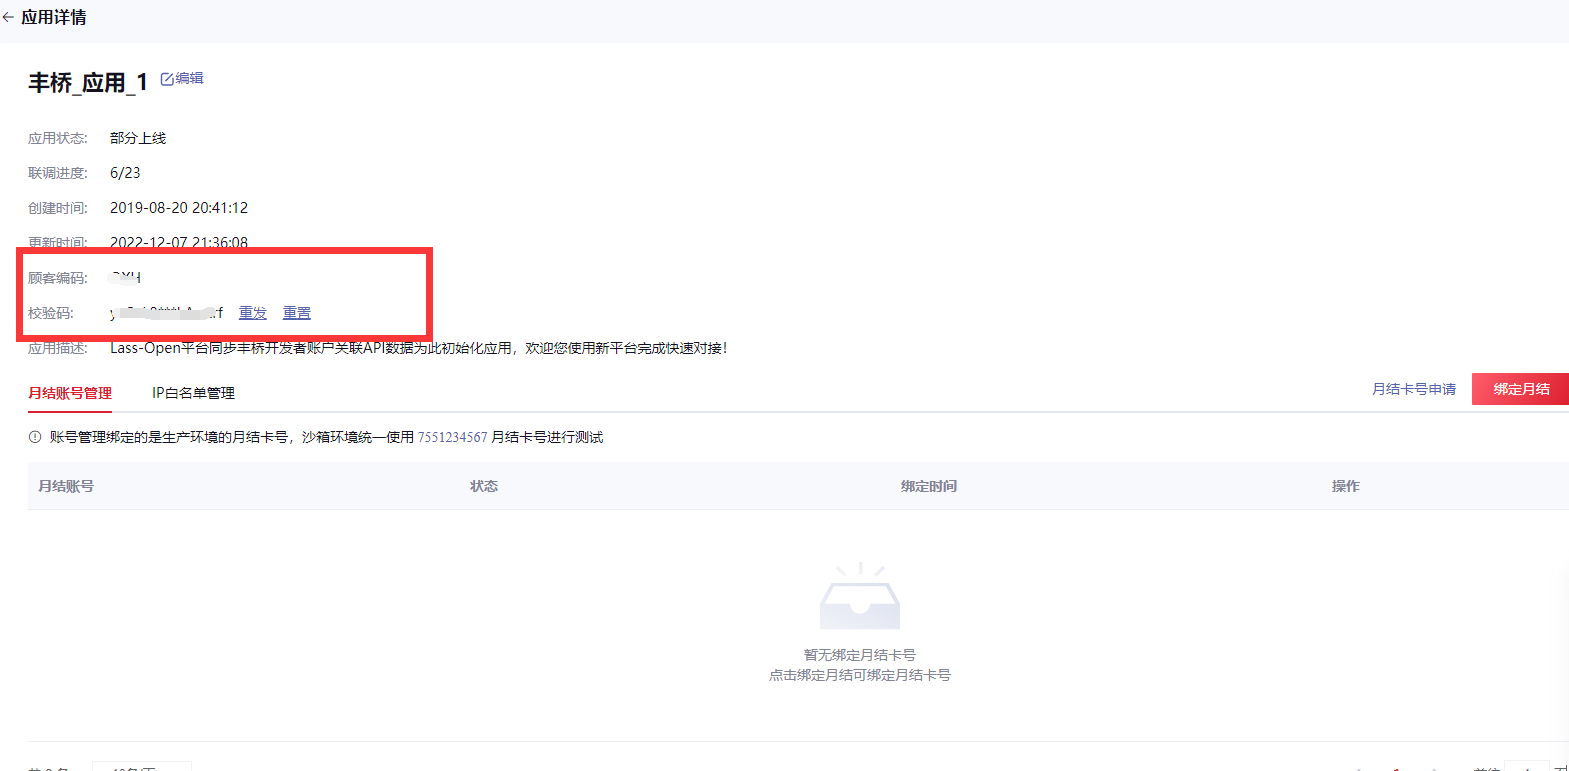Viewport: 1569px width, 771px height.
Task: Click the sandbox card number 7551234567
Action: [452, 437]
